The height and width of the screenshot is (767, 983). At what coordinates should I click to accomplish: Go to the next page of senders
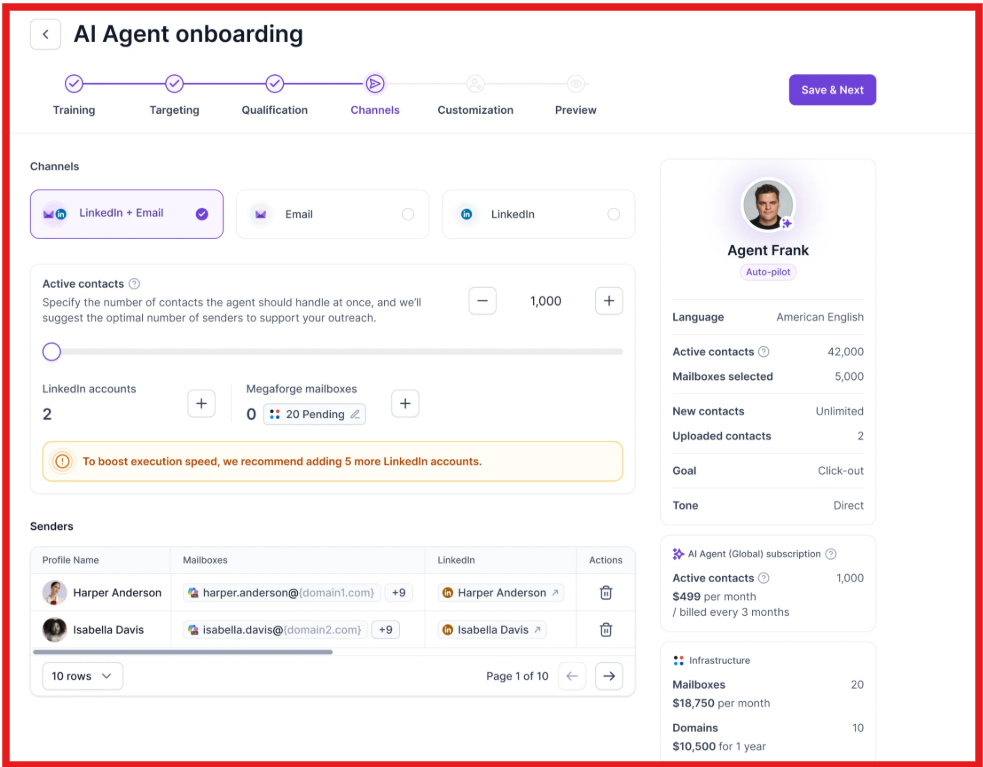coord(608,676)
